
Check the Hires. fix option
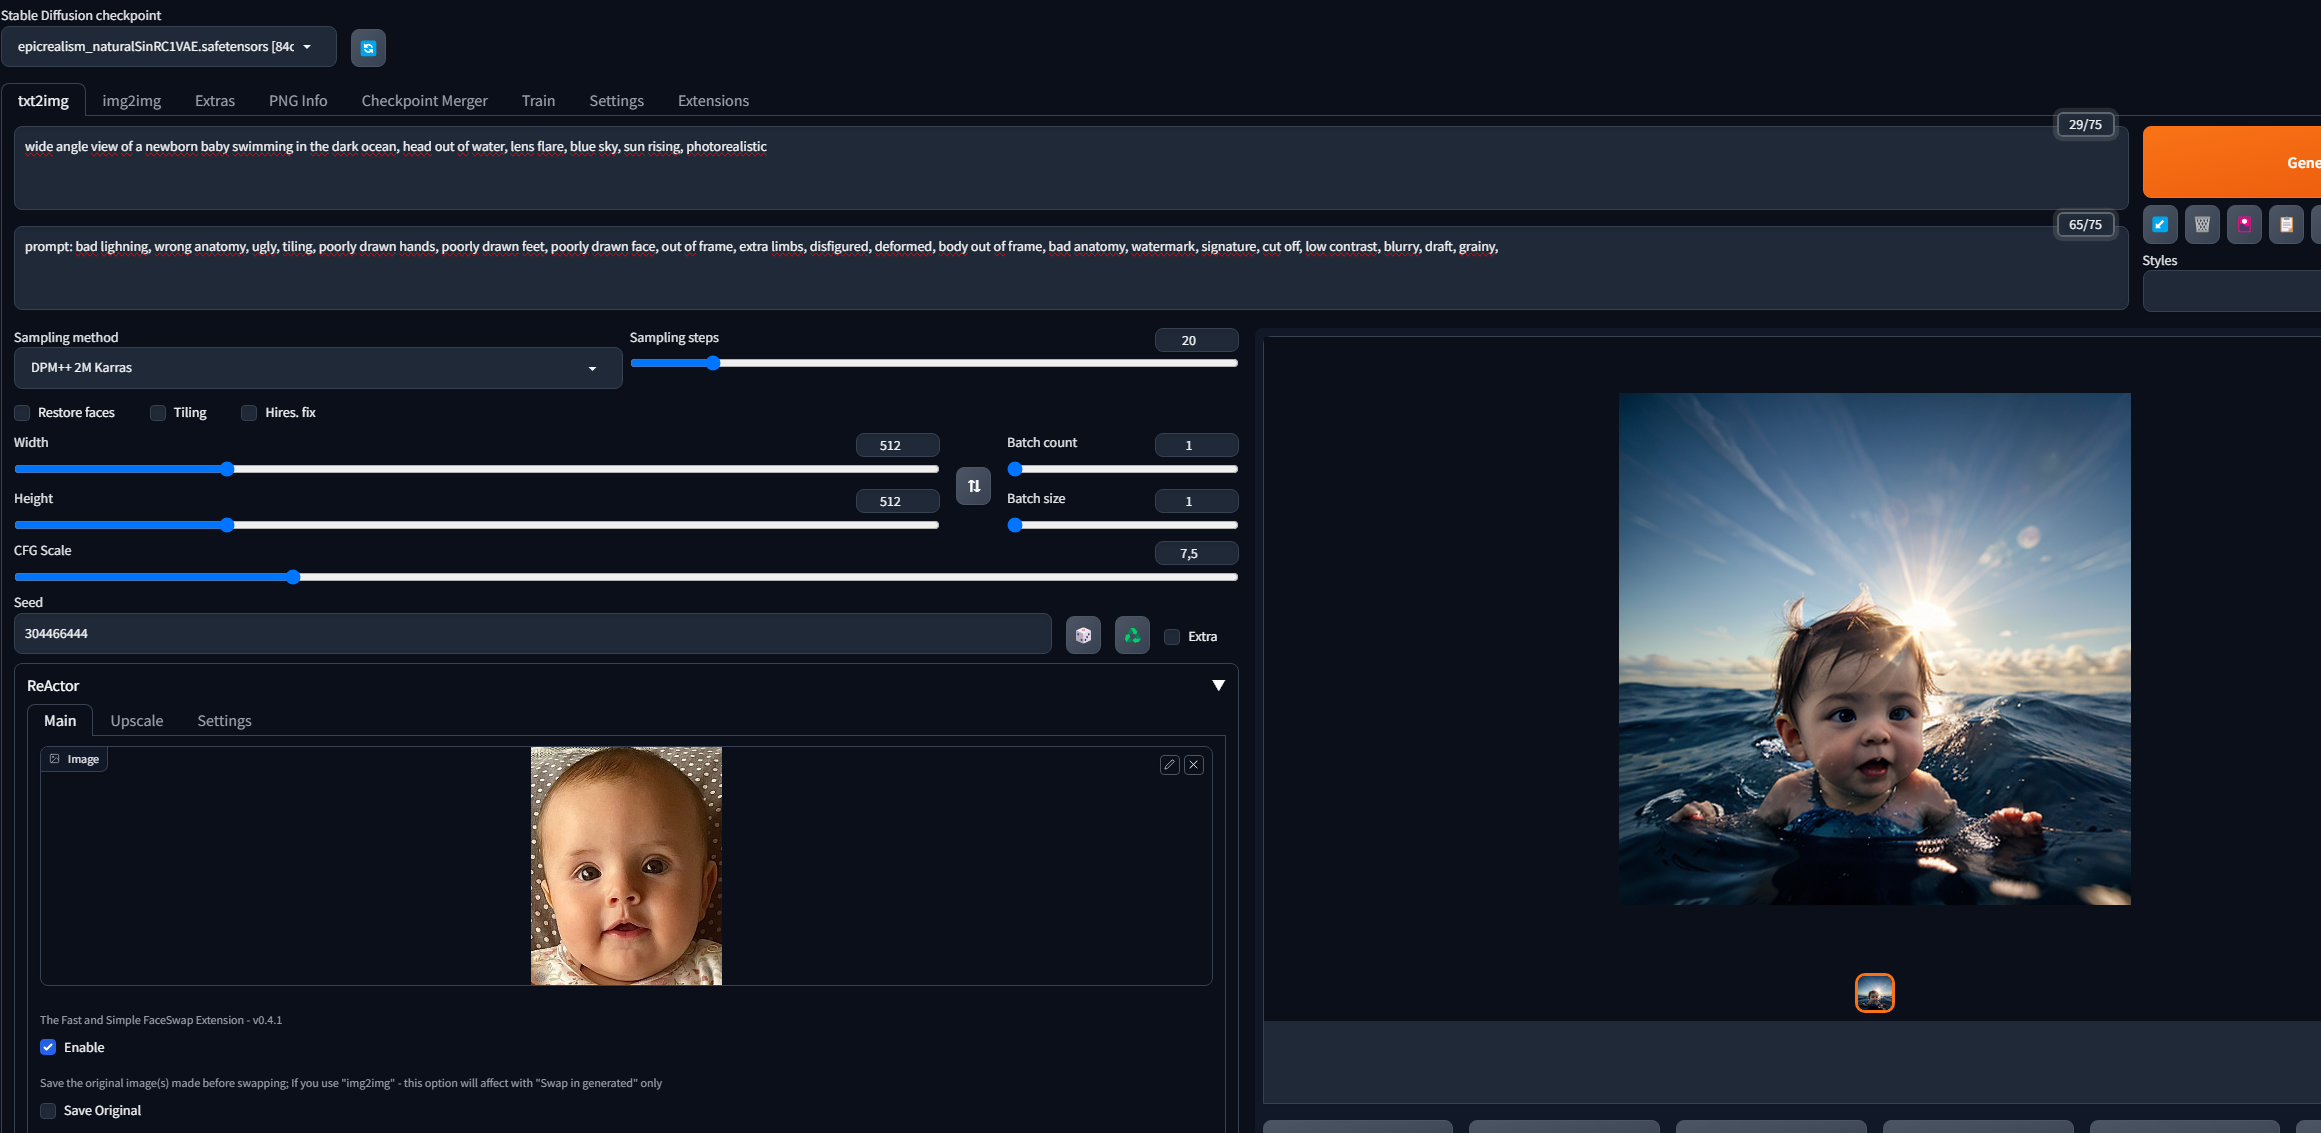[249, 413]
